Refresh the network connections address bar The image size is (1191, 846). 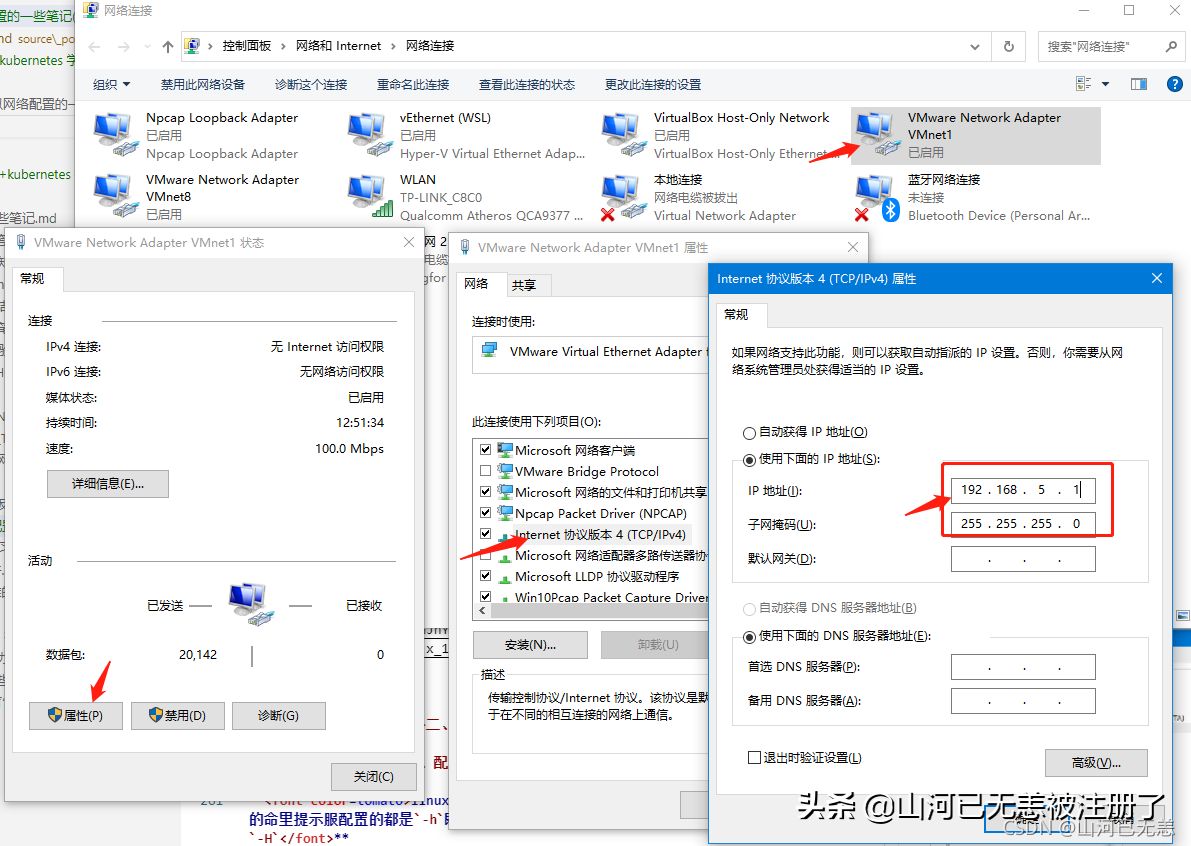(1009, 46)
